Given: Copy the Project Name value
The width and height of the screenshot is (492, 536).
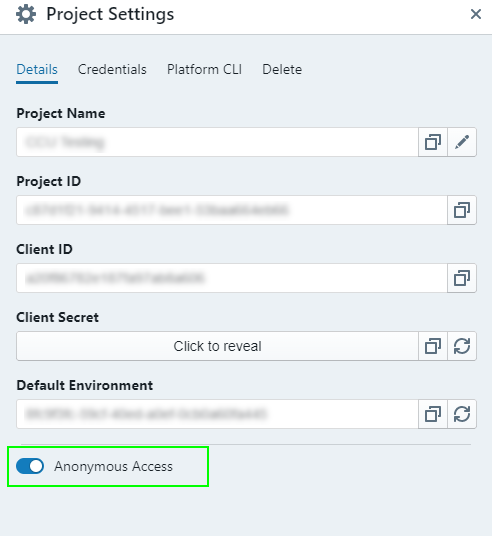Looking at the screenshot, I should click(x=433, y=142).
